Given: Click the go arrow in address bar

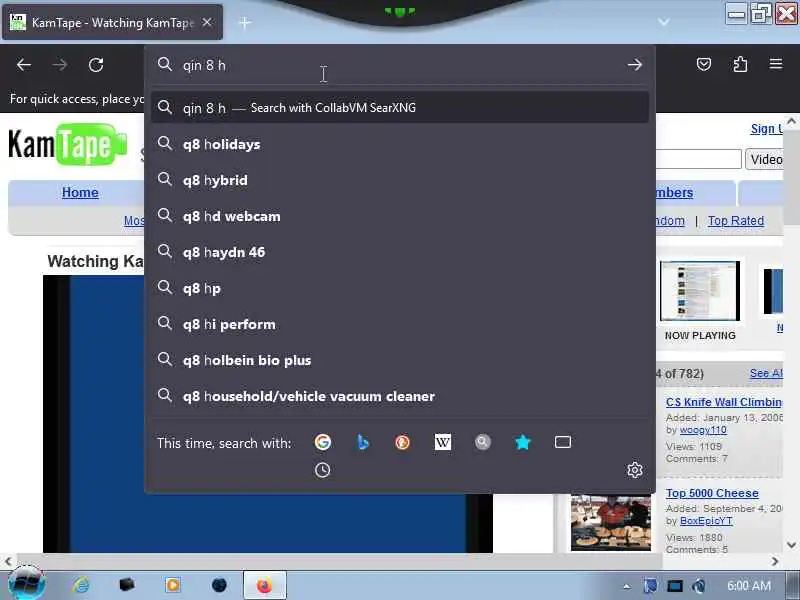Looking at the screenshot, I should coord(635,65).
